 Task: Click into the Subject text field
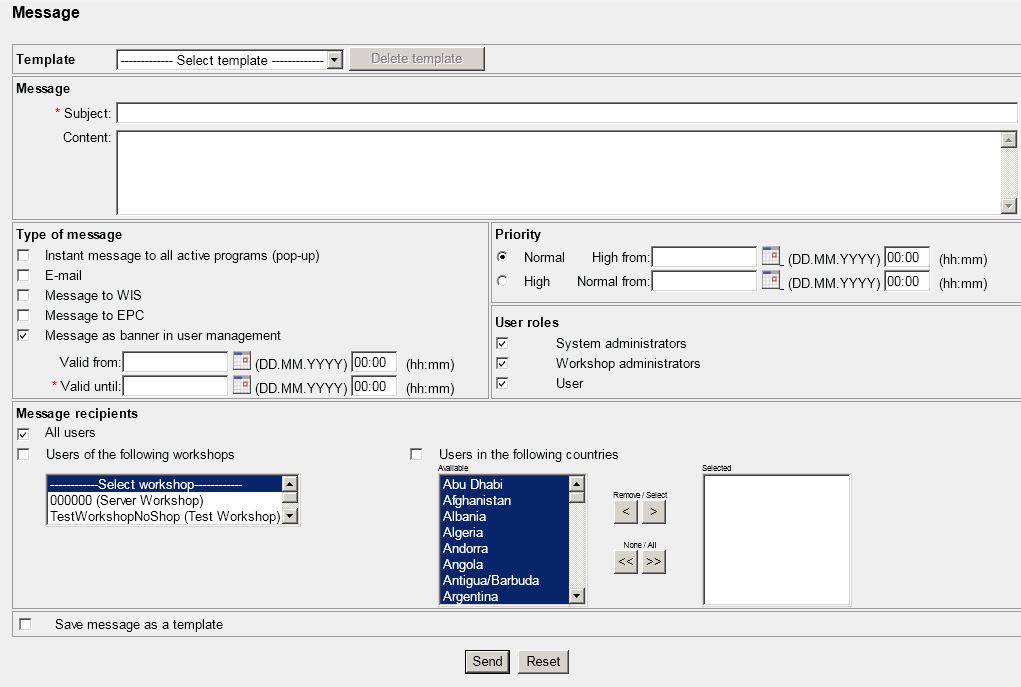coord(566,113)
